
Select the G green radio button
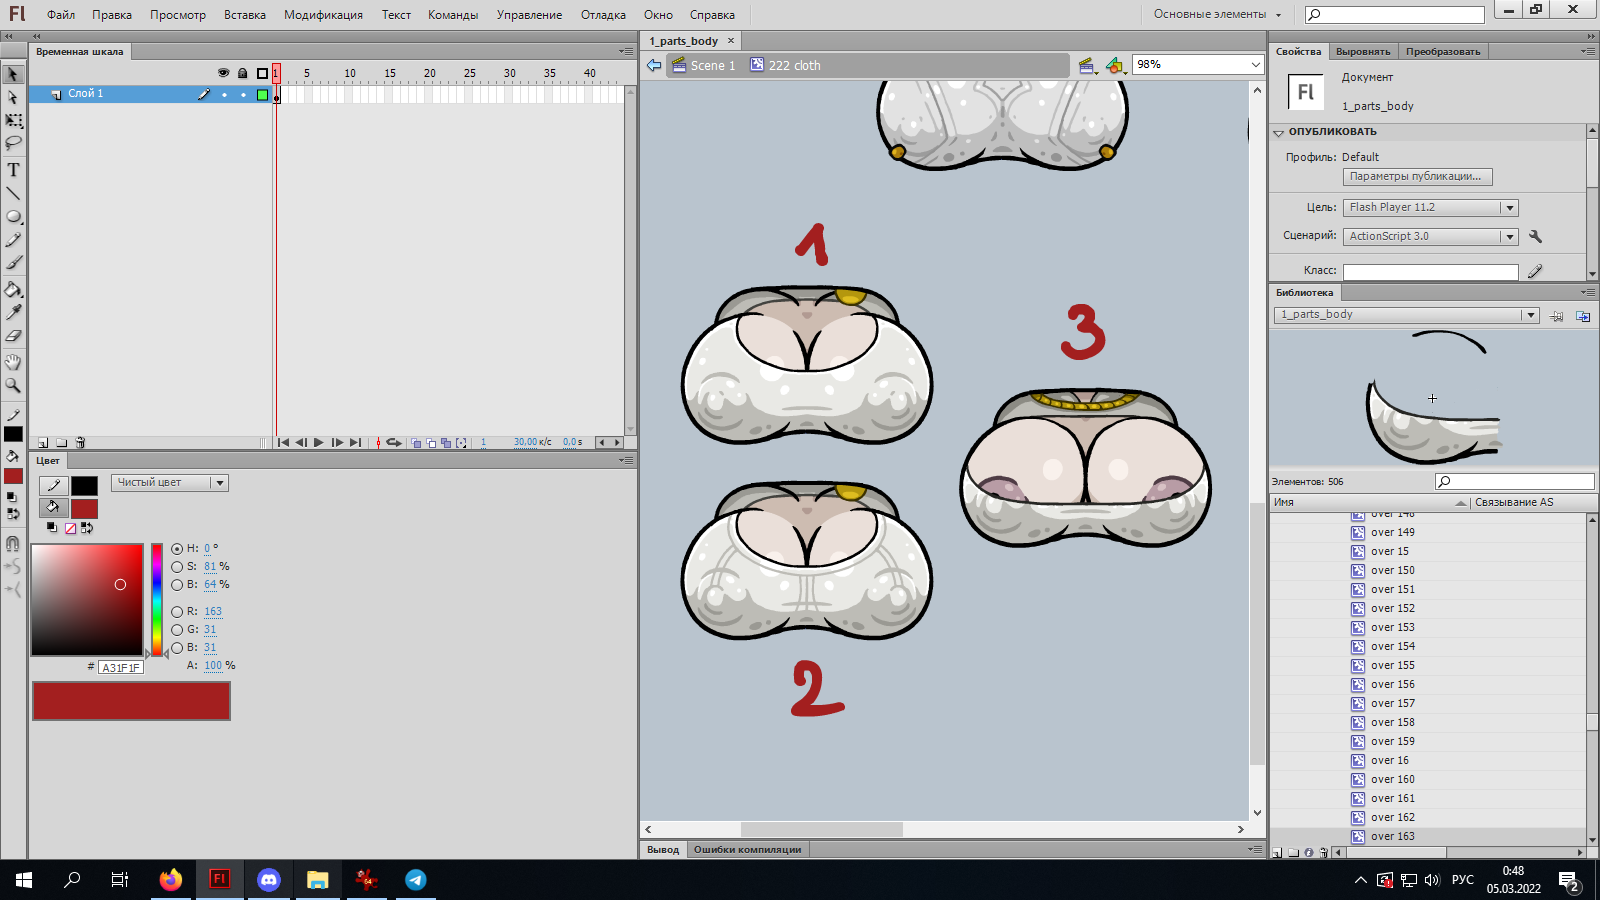click(177, 630)
